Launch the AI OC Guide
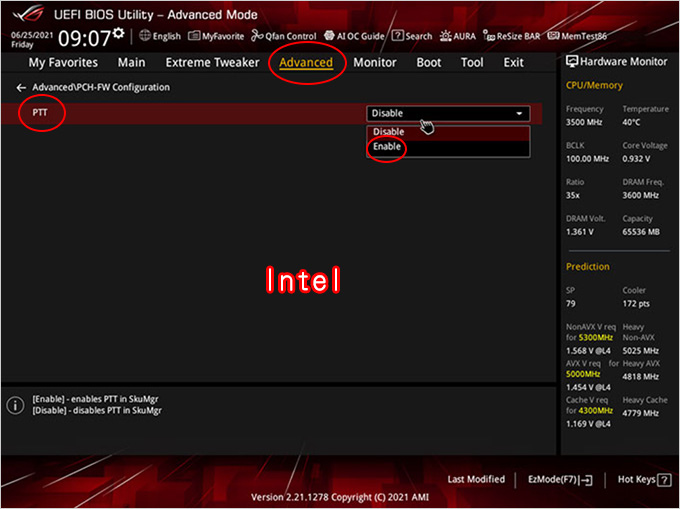The image size is (680, 509). pyautogui.click(x=354, y=36)
